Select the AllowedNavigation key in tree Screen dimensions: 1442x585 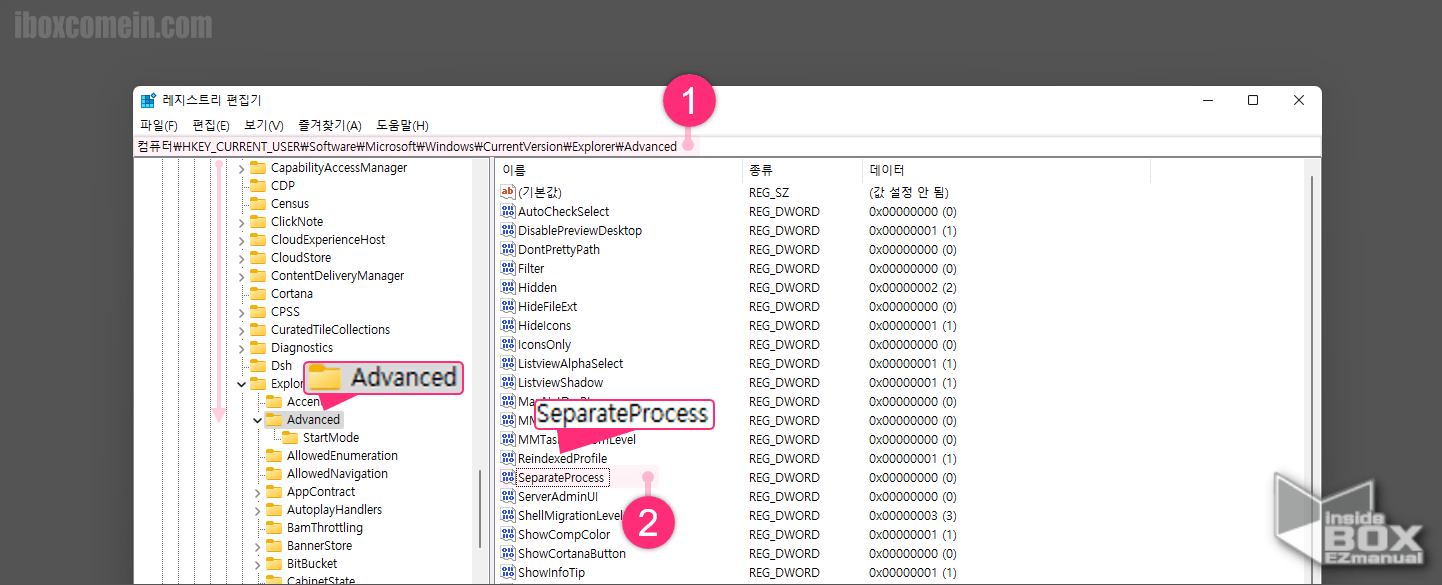(337, 474)
